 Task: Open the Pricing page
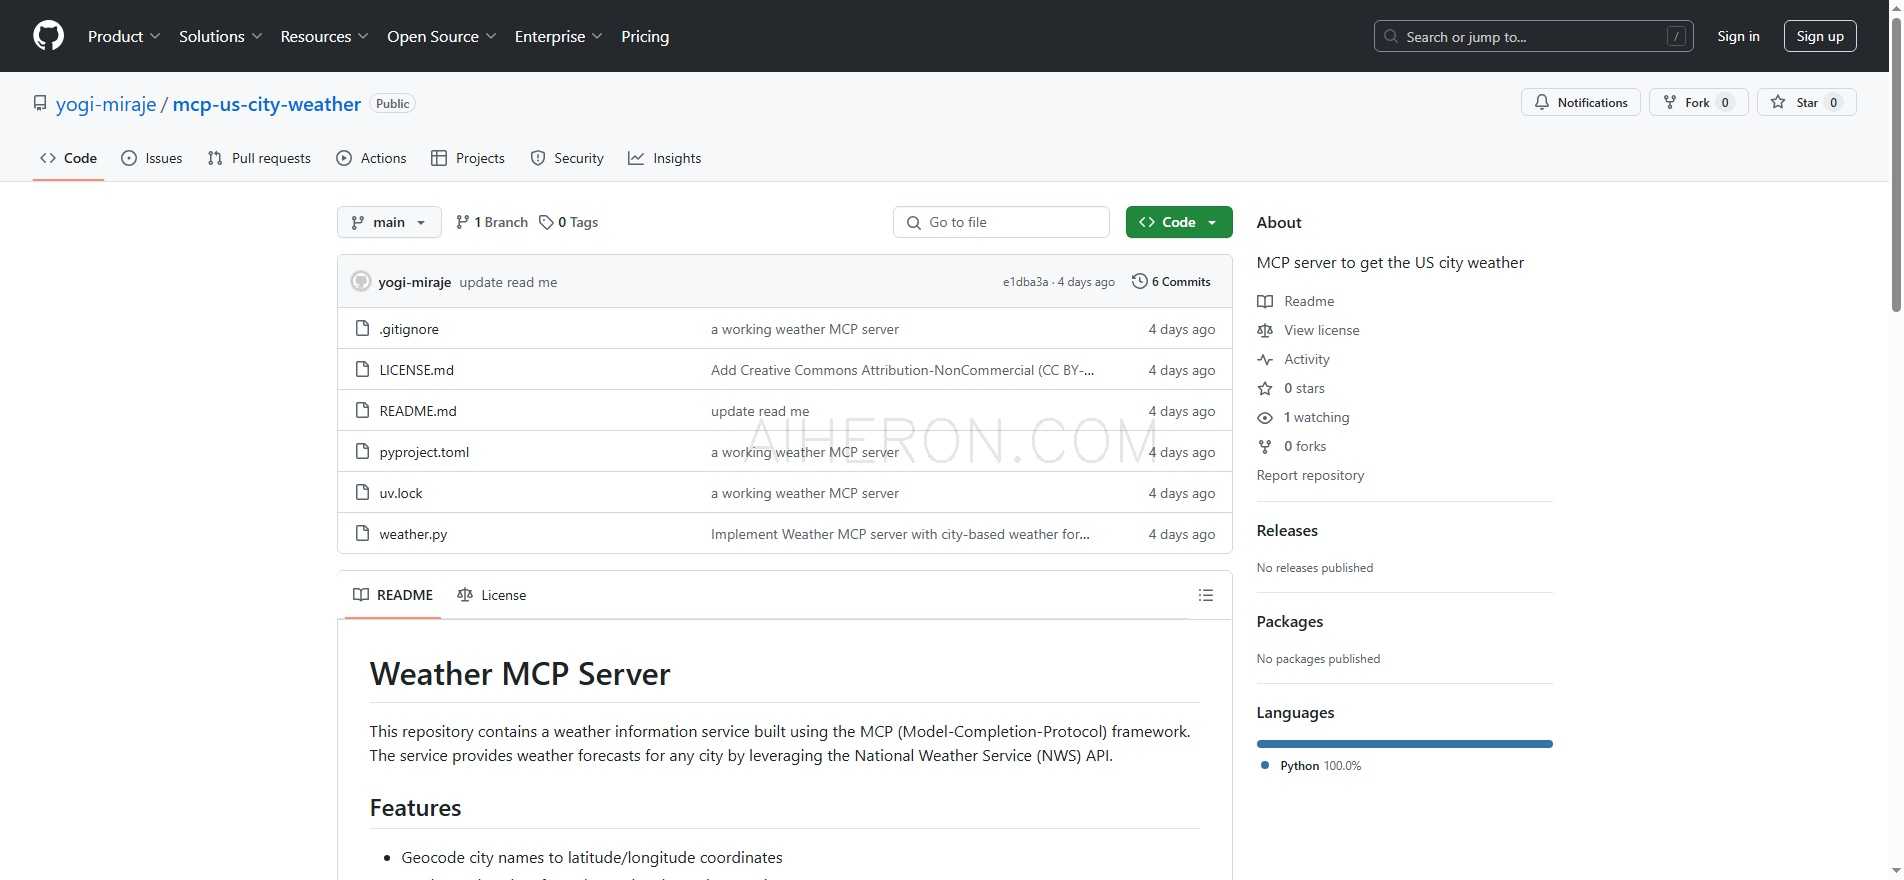645,36
